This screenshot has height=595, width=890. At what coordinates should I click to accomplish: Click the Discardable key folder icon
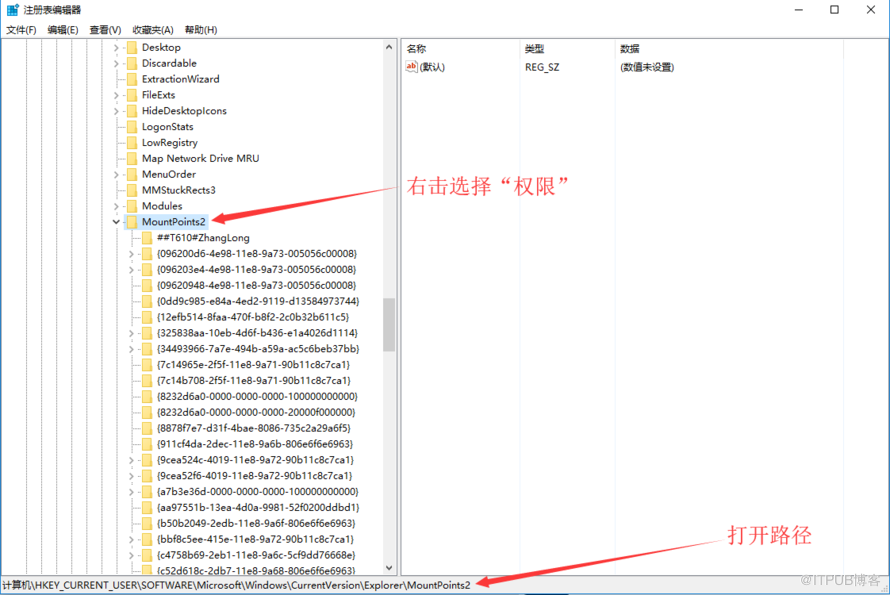(132, 63)
